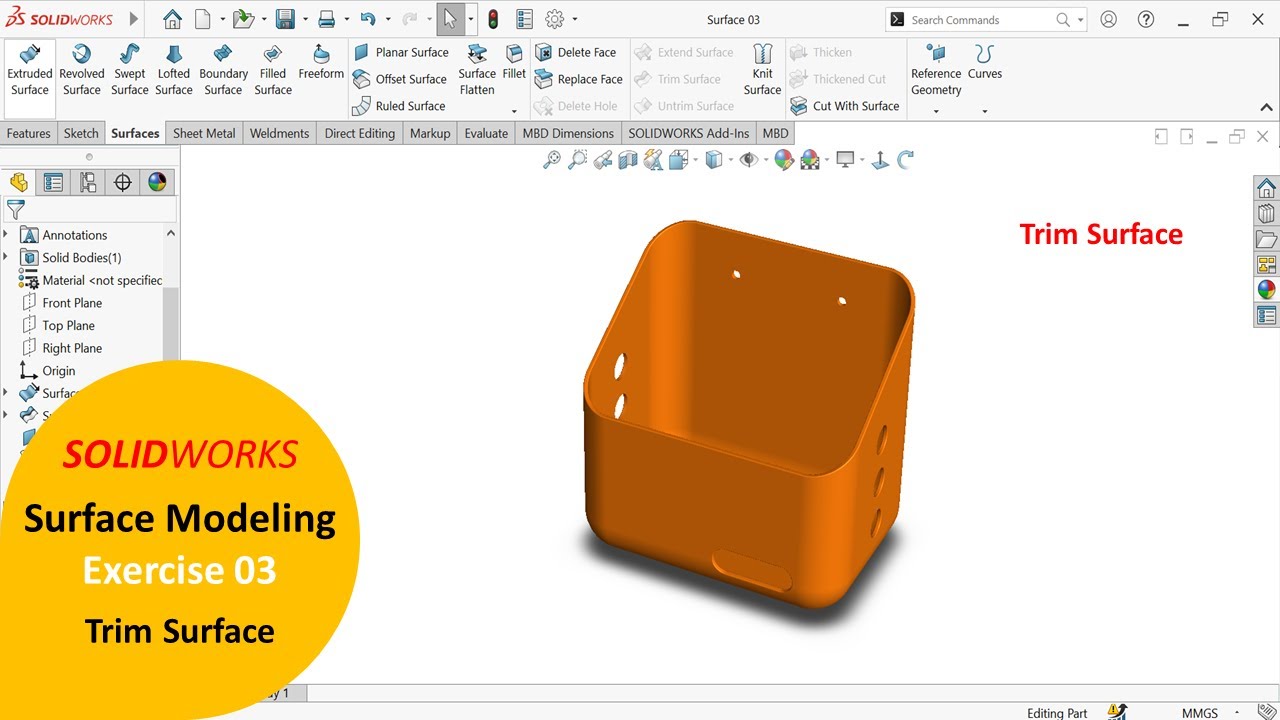
Task: Open the DimXpertManager tab icon
Action: click(123, 182)
